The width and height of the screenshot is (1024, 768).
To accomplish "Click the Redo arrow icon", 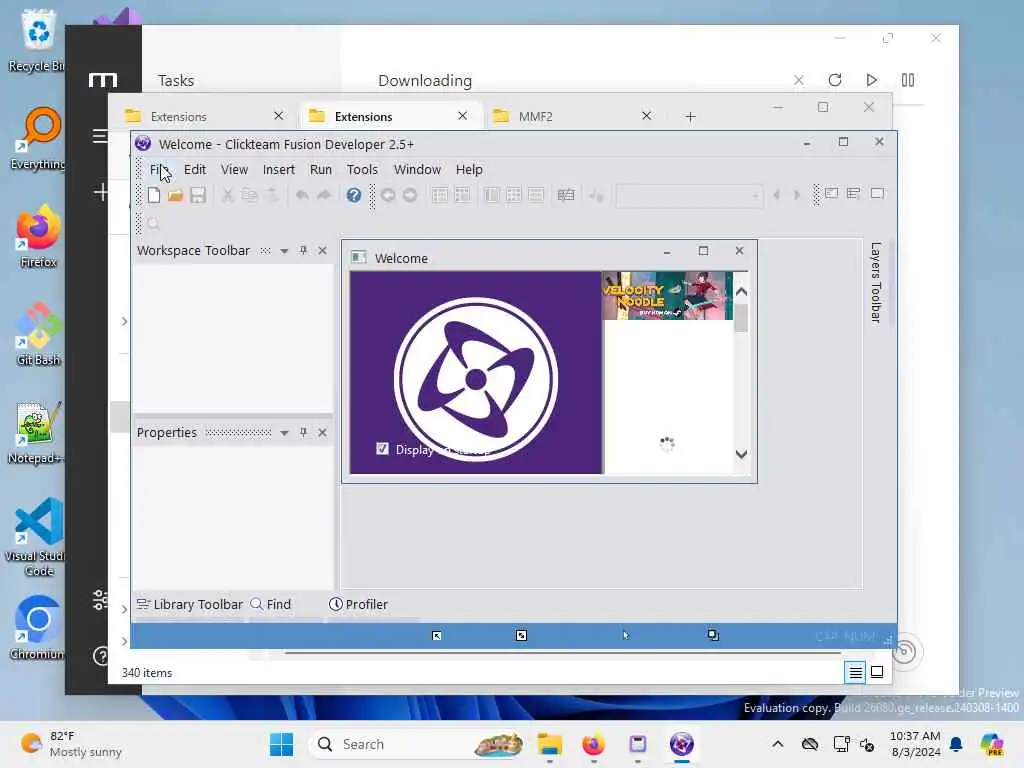I will pyautogui.click(x=324, y=195).
